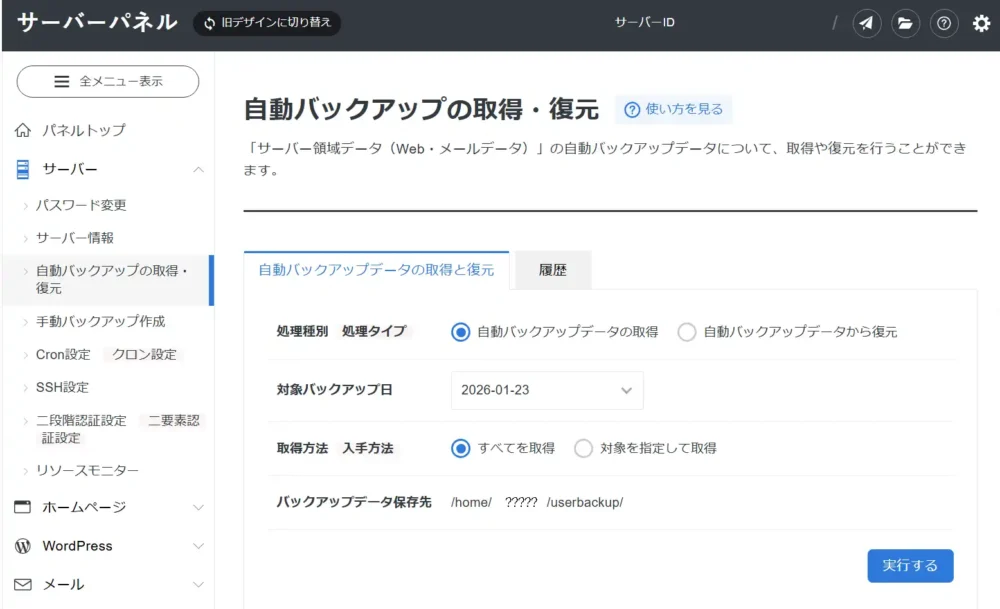The image size is (1000, 609).
Task: Click the 実行する button
Action: pos(910,565)
